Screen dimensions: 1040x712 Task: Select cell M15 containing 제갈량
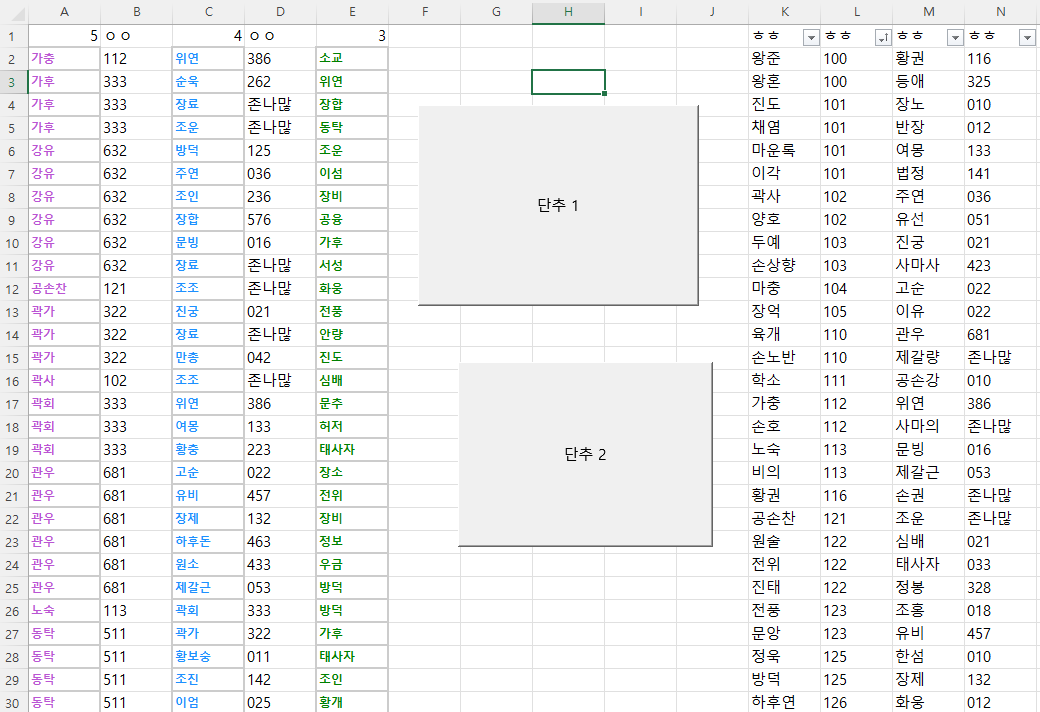[928, 357]
